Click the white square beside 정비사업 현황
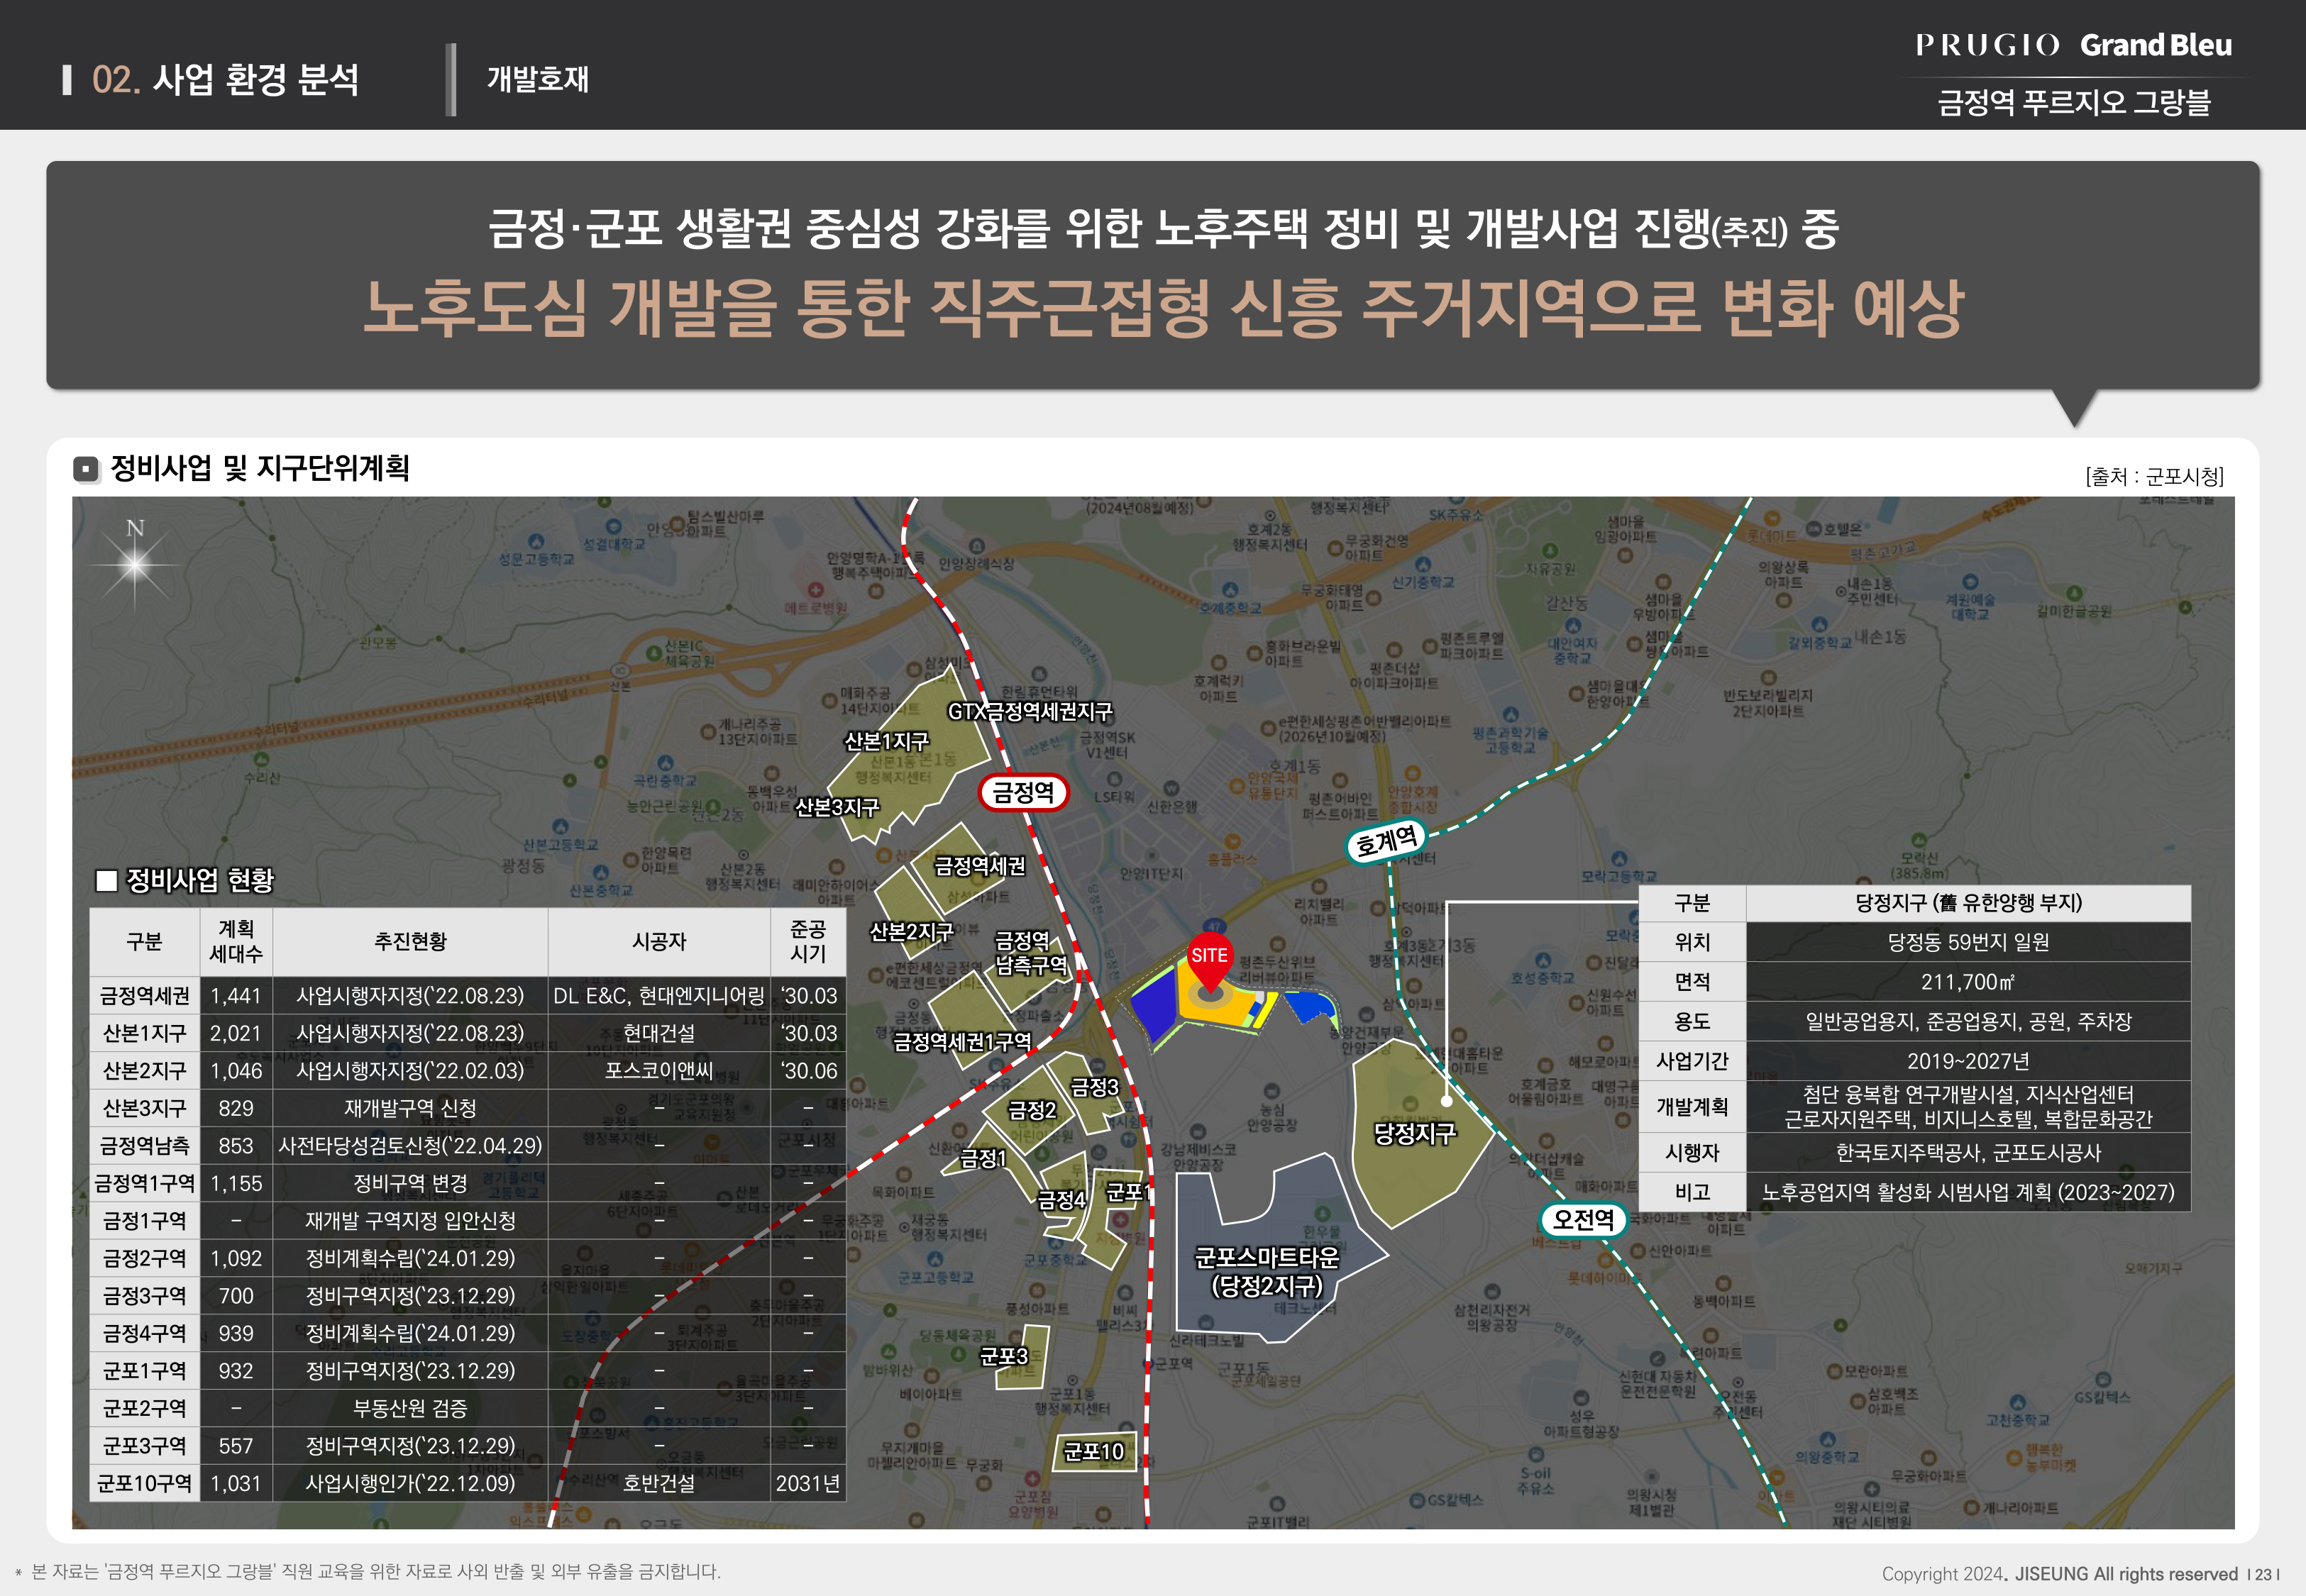The width and height of the screenshot is (2306, 1596). [106, 880]
